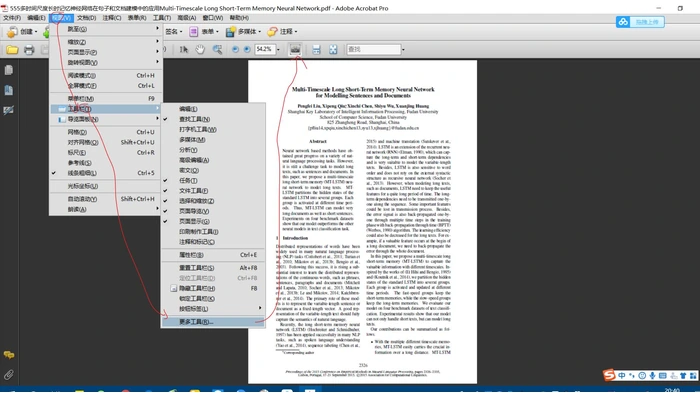Open the find field options dropdown arrow
Image resolution: width=700 pixels, height=395 pixels.
click(x=403, y=50)
